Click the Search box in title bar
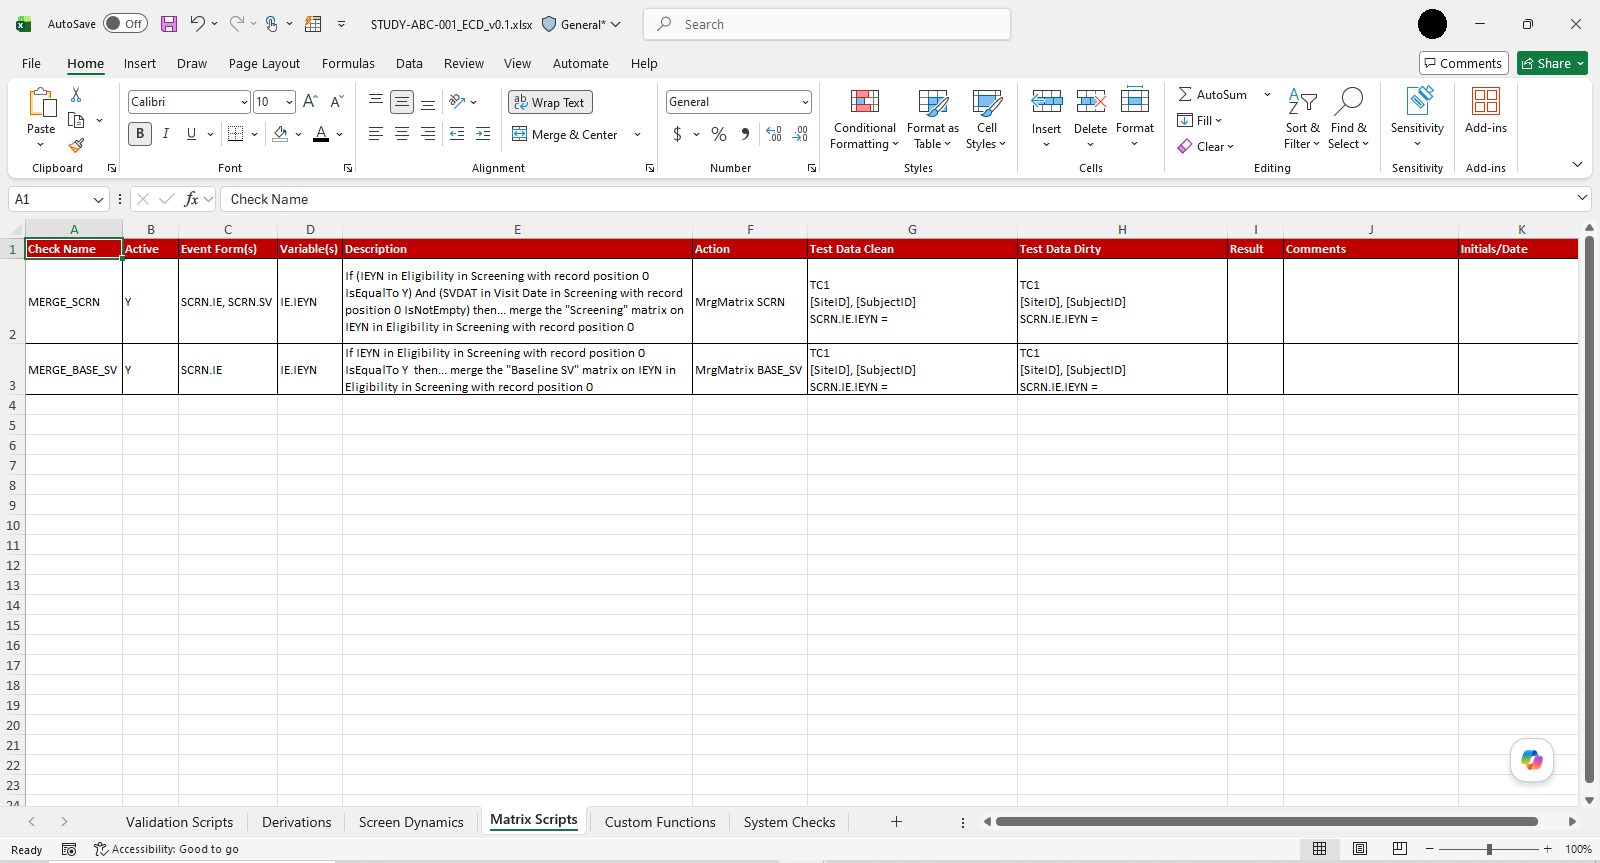The width and height of the screenshot is (1600, 863). [x=827, y=24]
